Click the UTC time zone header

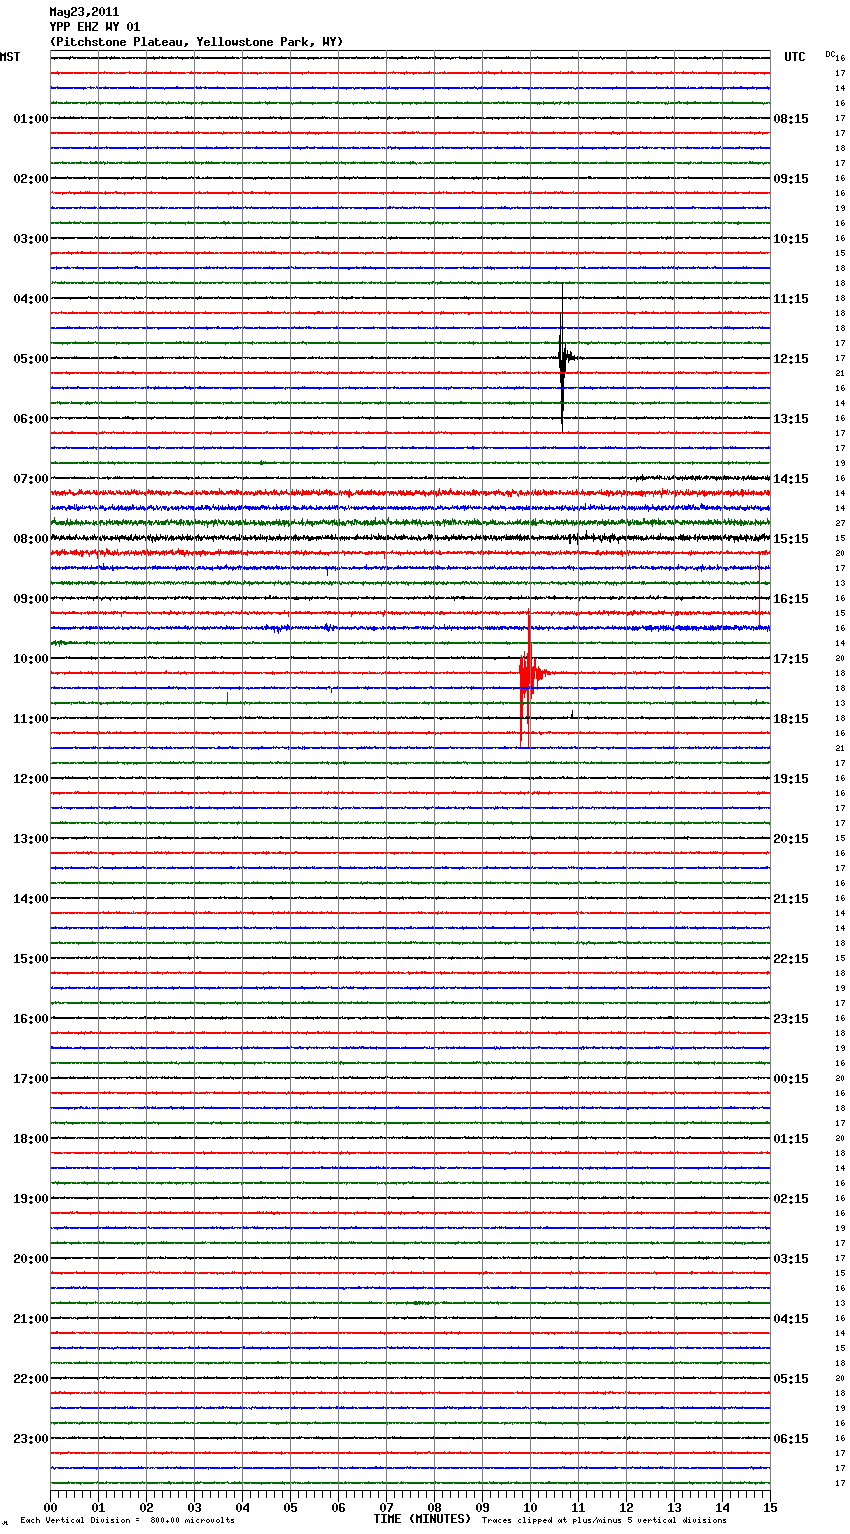coord(795,57)
